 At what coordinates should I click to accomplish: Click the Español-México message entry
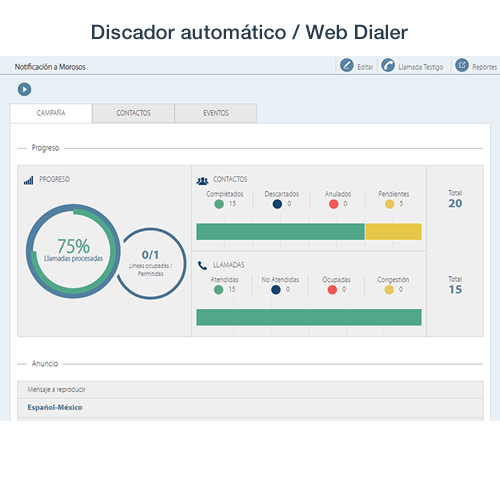[55, 407]
